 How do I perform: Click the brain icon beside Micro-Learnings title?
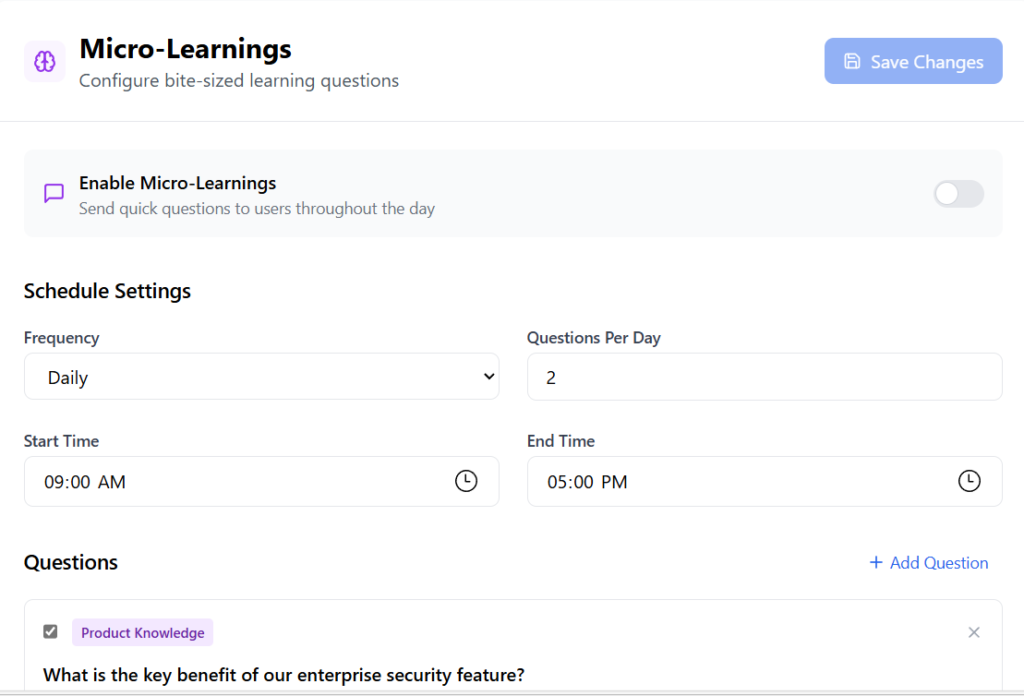click(x=44, y=62)
